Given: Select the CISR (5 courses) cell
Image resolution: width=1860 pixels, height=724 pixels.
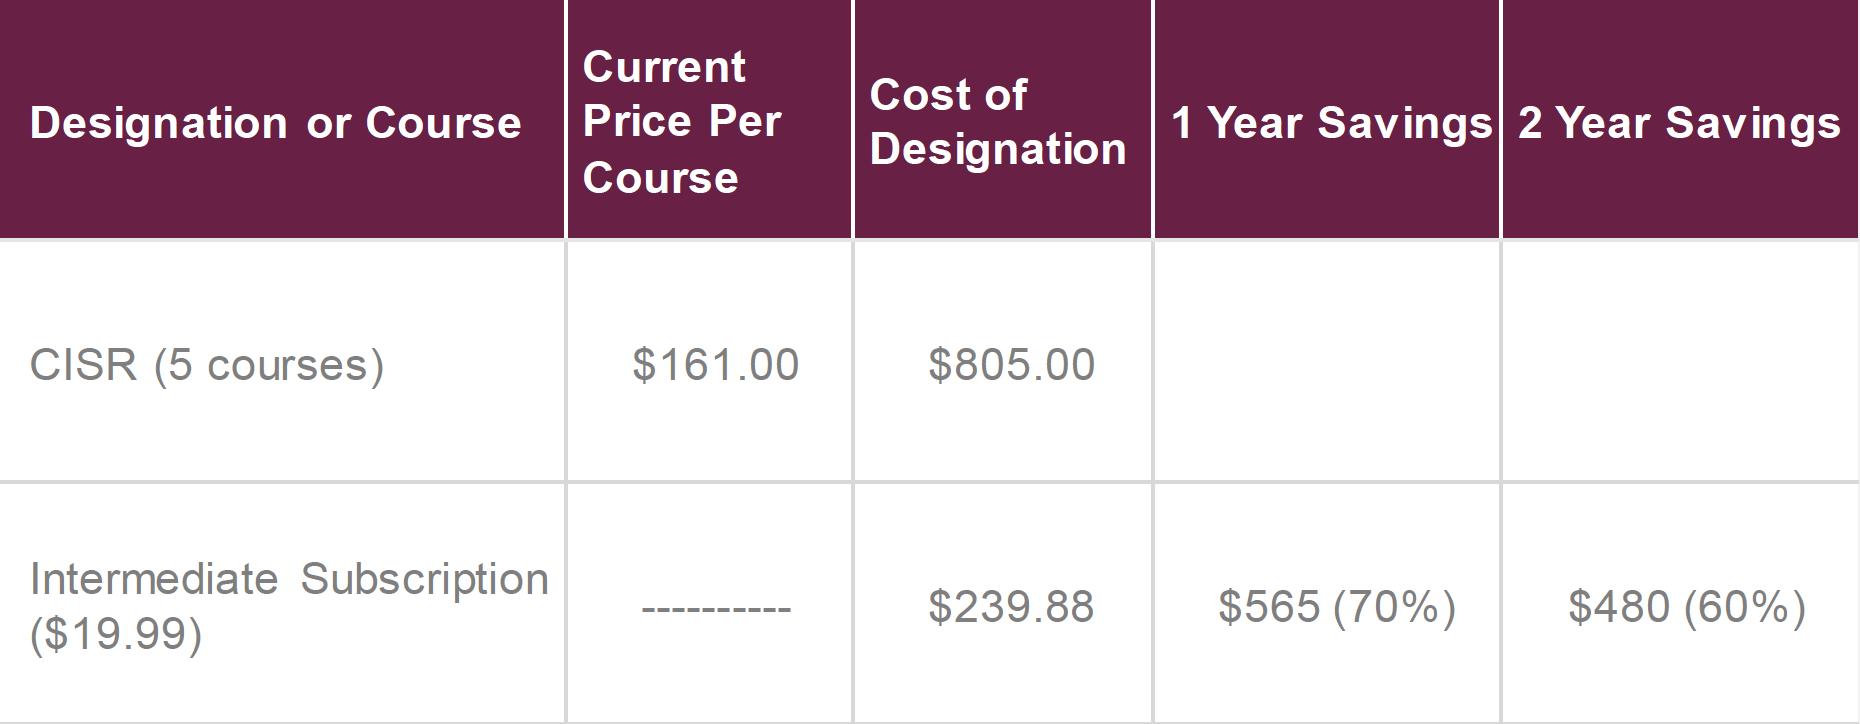Looking at the screenshot, I should (x=282, y=362).
